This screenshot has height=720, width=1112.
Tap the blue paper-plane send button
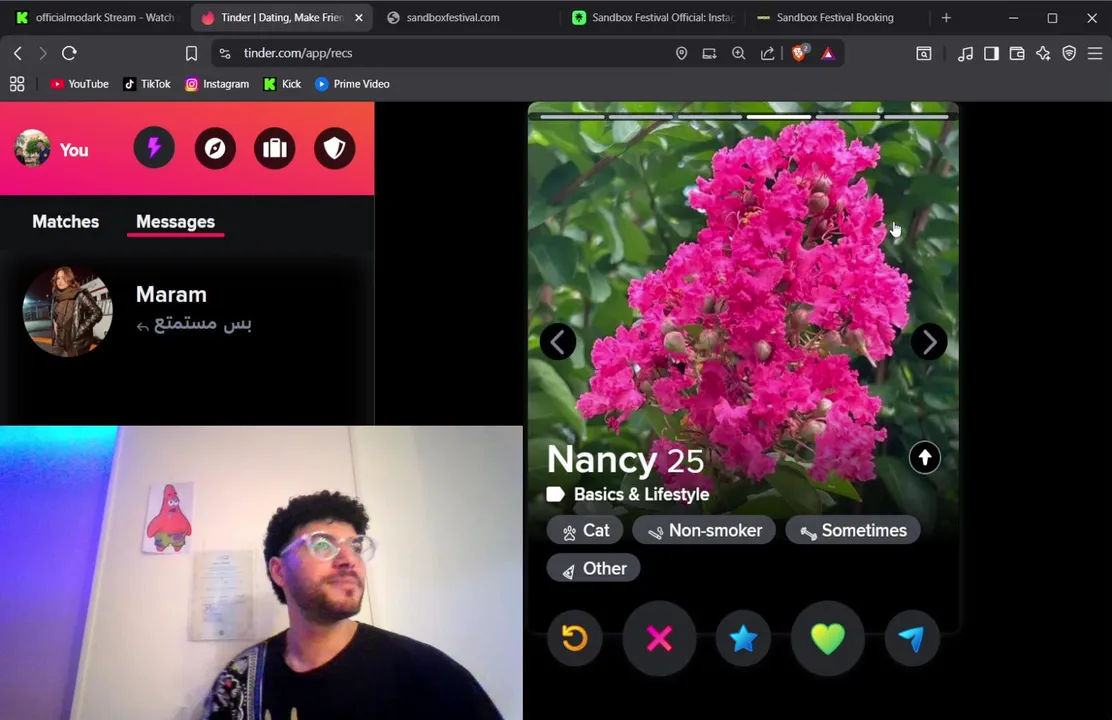pos(912,638)
